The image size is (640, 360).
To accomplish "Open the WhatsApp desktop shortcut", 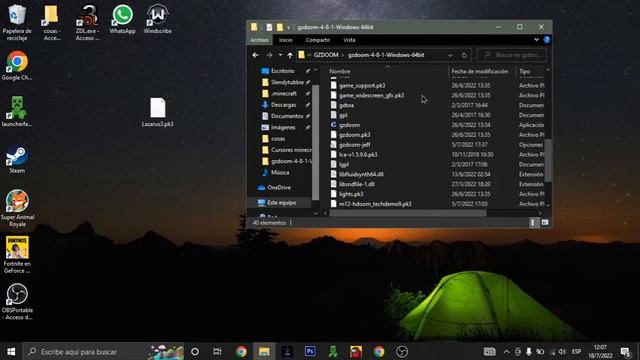I will [x=122, y=19].
